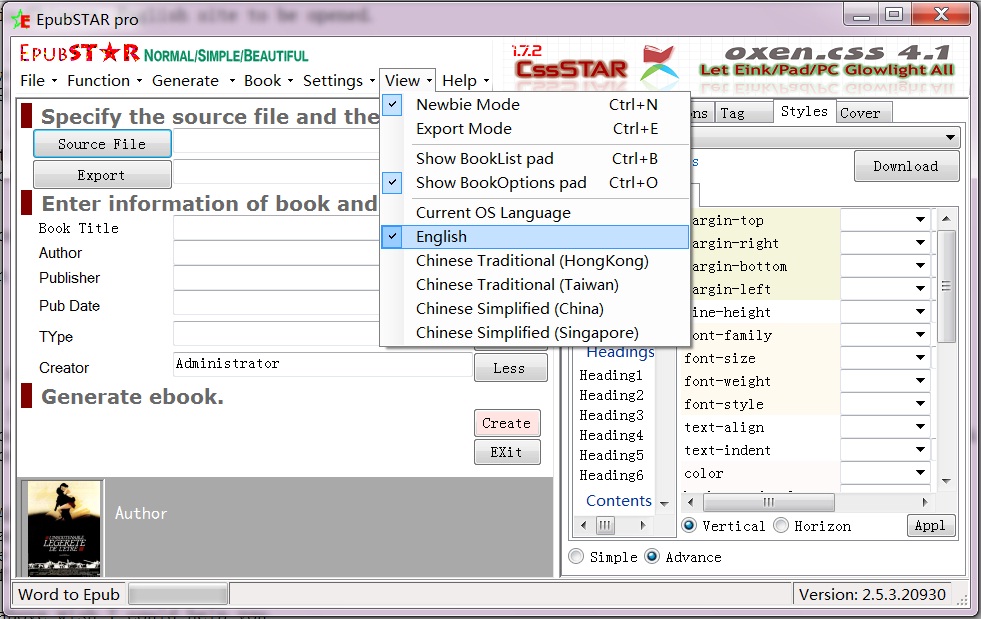
Task: Click the properties scroll-down arrow
Action: 947,481
